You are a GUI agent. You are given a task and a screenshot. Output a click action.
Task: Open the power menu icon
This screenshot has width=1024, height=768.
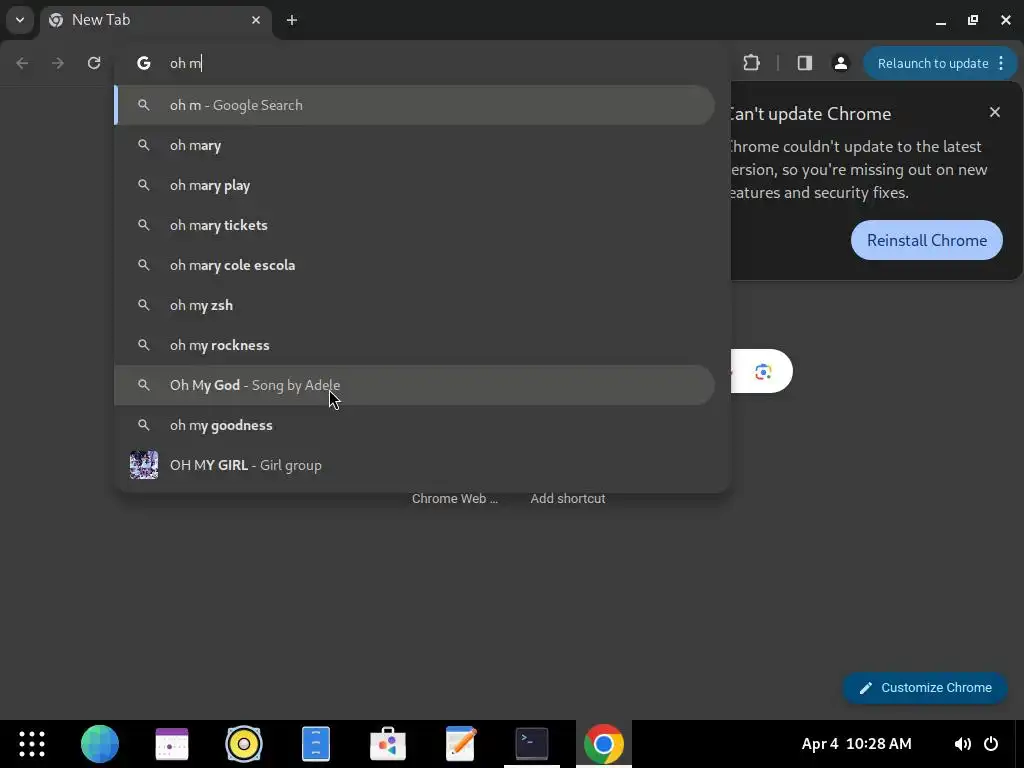coord(991,744)
